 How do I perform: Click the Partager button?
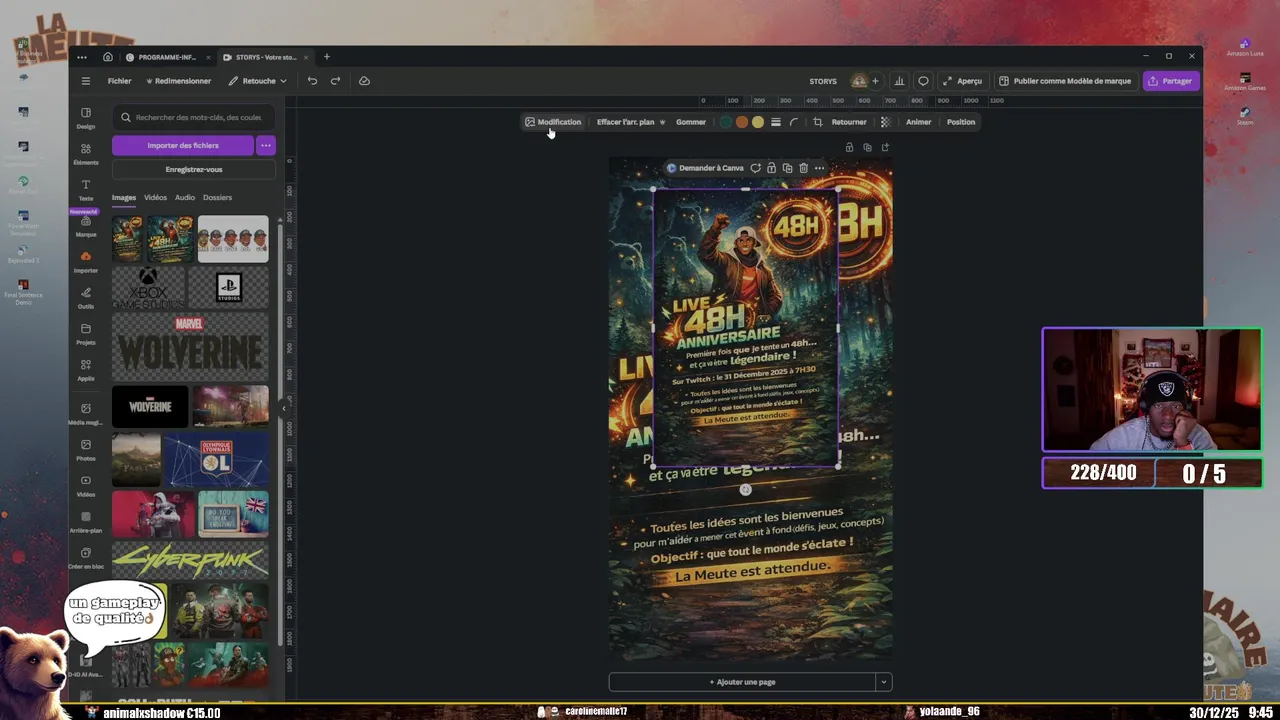coord(1170,81)
